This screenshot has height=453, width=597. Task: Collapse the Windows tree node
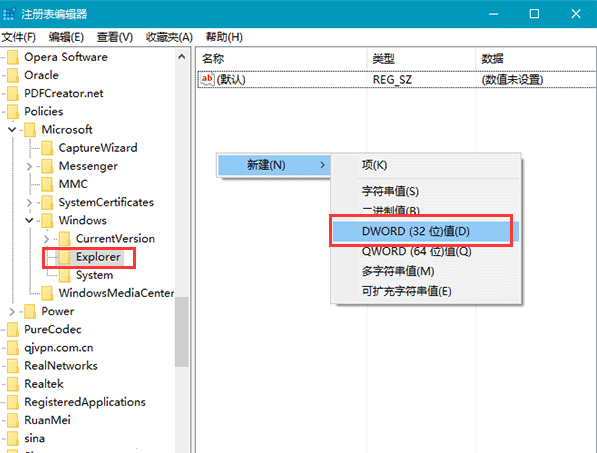(29, 220)
